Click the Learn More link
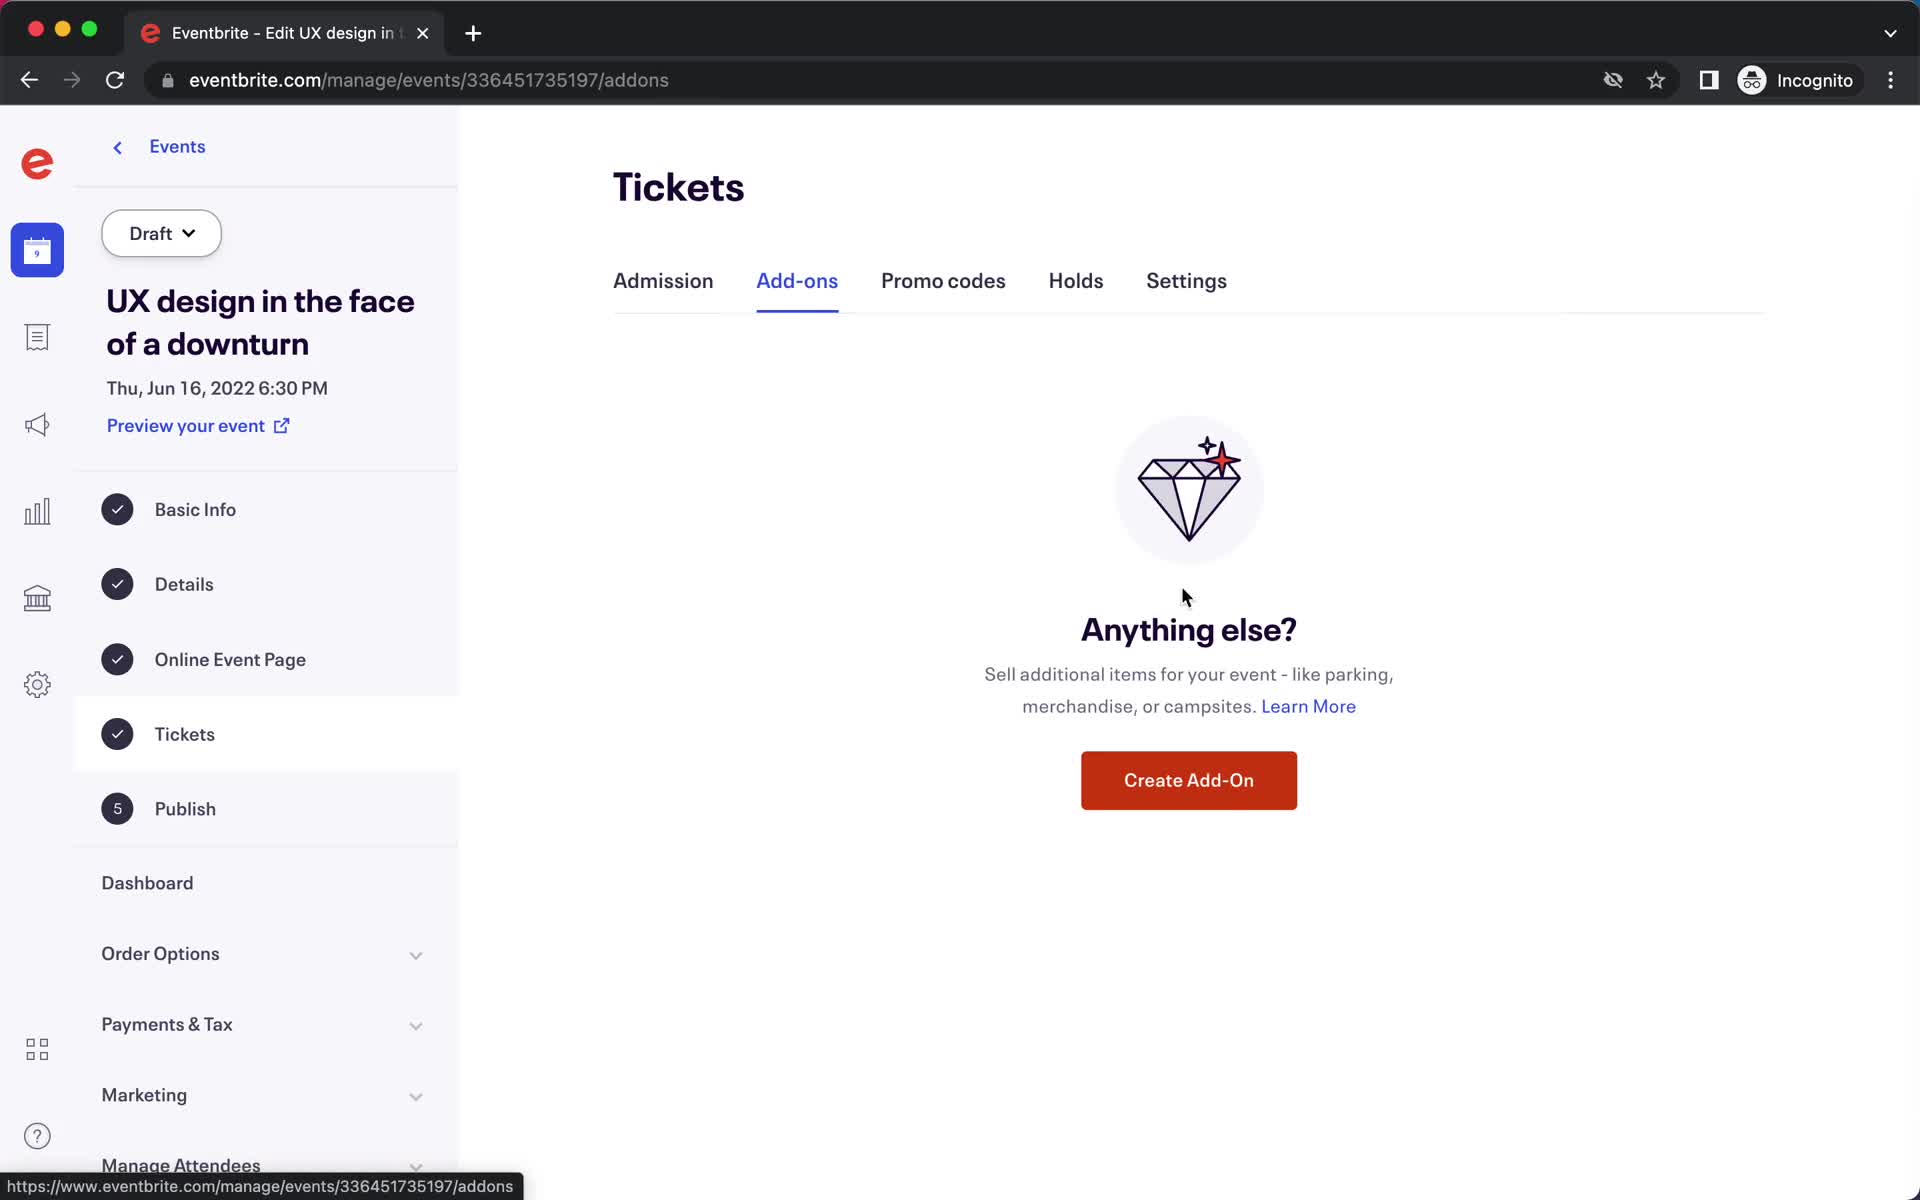The image size is (1920, 1200). pyautogui.click(x=1309, y=706)
